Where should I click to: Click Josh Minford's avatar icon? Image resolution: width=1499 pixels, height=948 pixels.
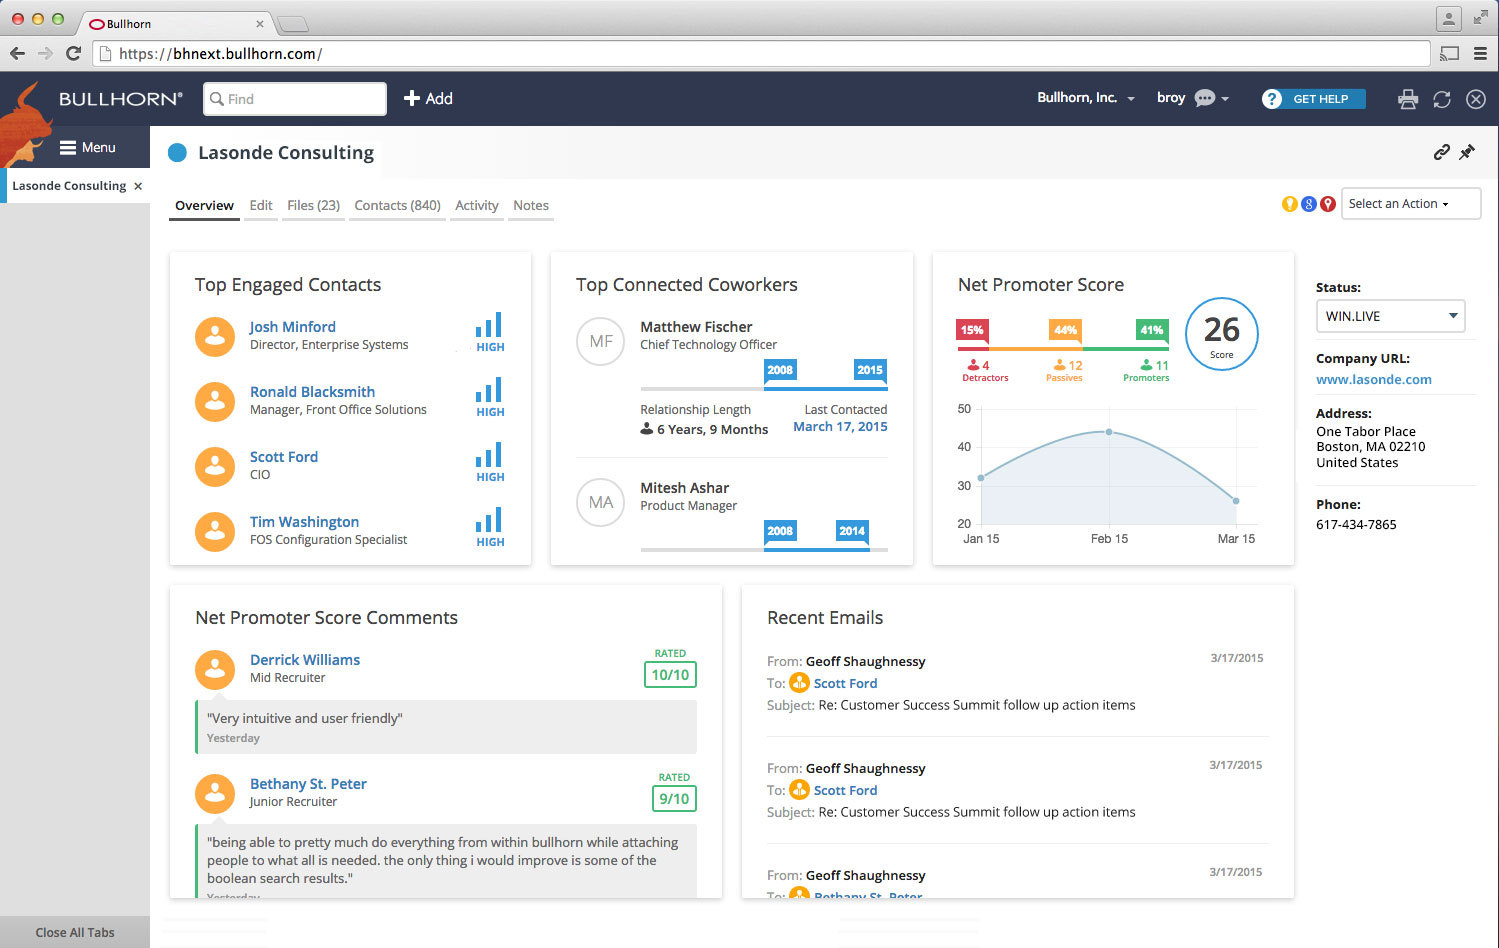(x=214, y=336)
